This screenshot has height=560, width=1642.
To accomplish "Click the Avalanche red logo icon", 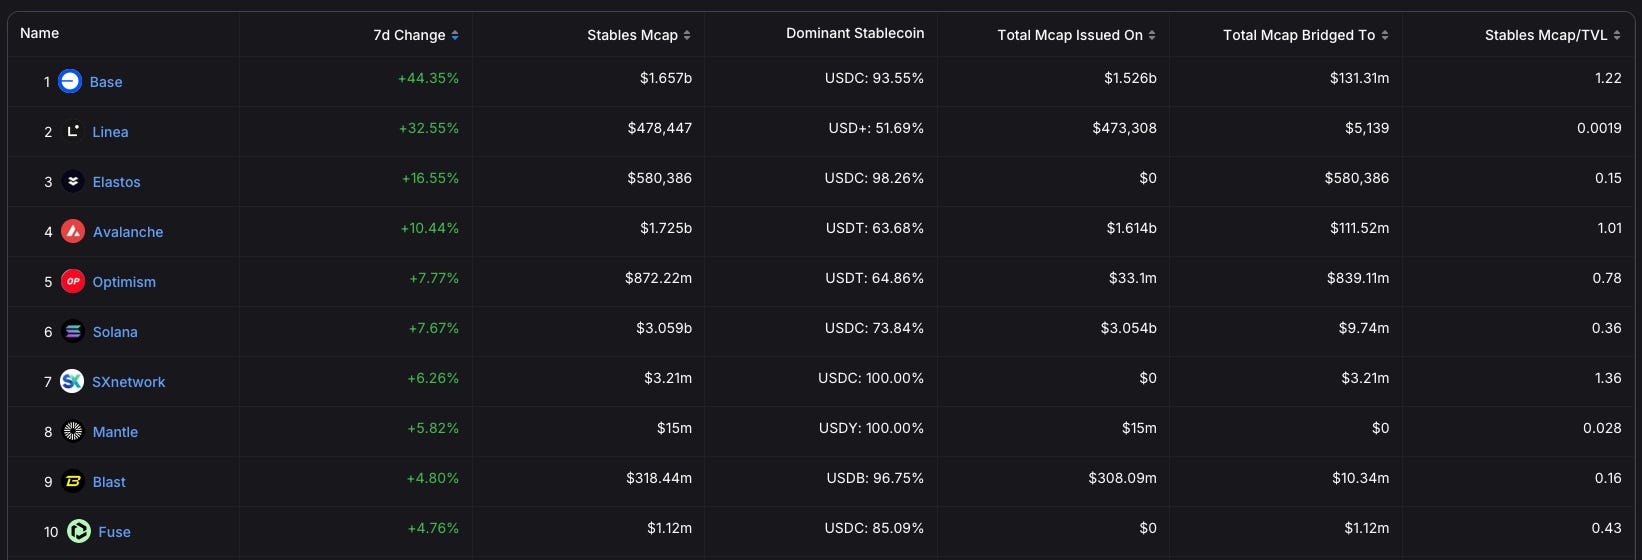I will click(73, 231).
